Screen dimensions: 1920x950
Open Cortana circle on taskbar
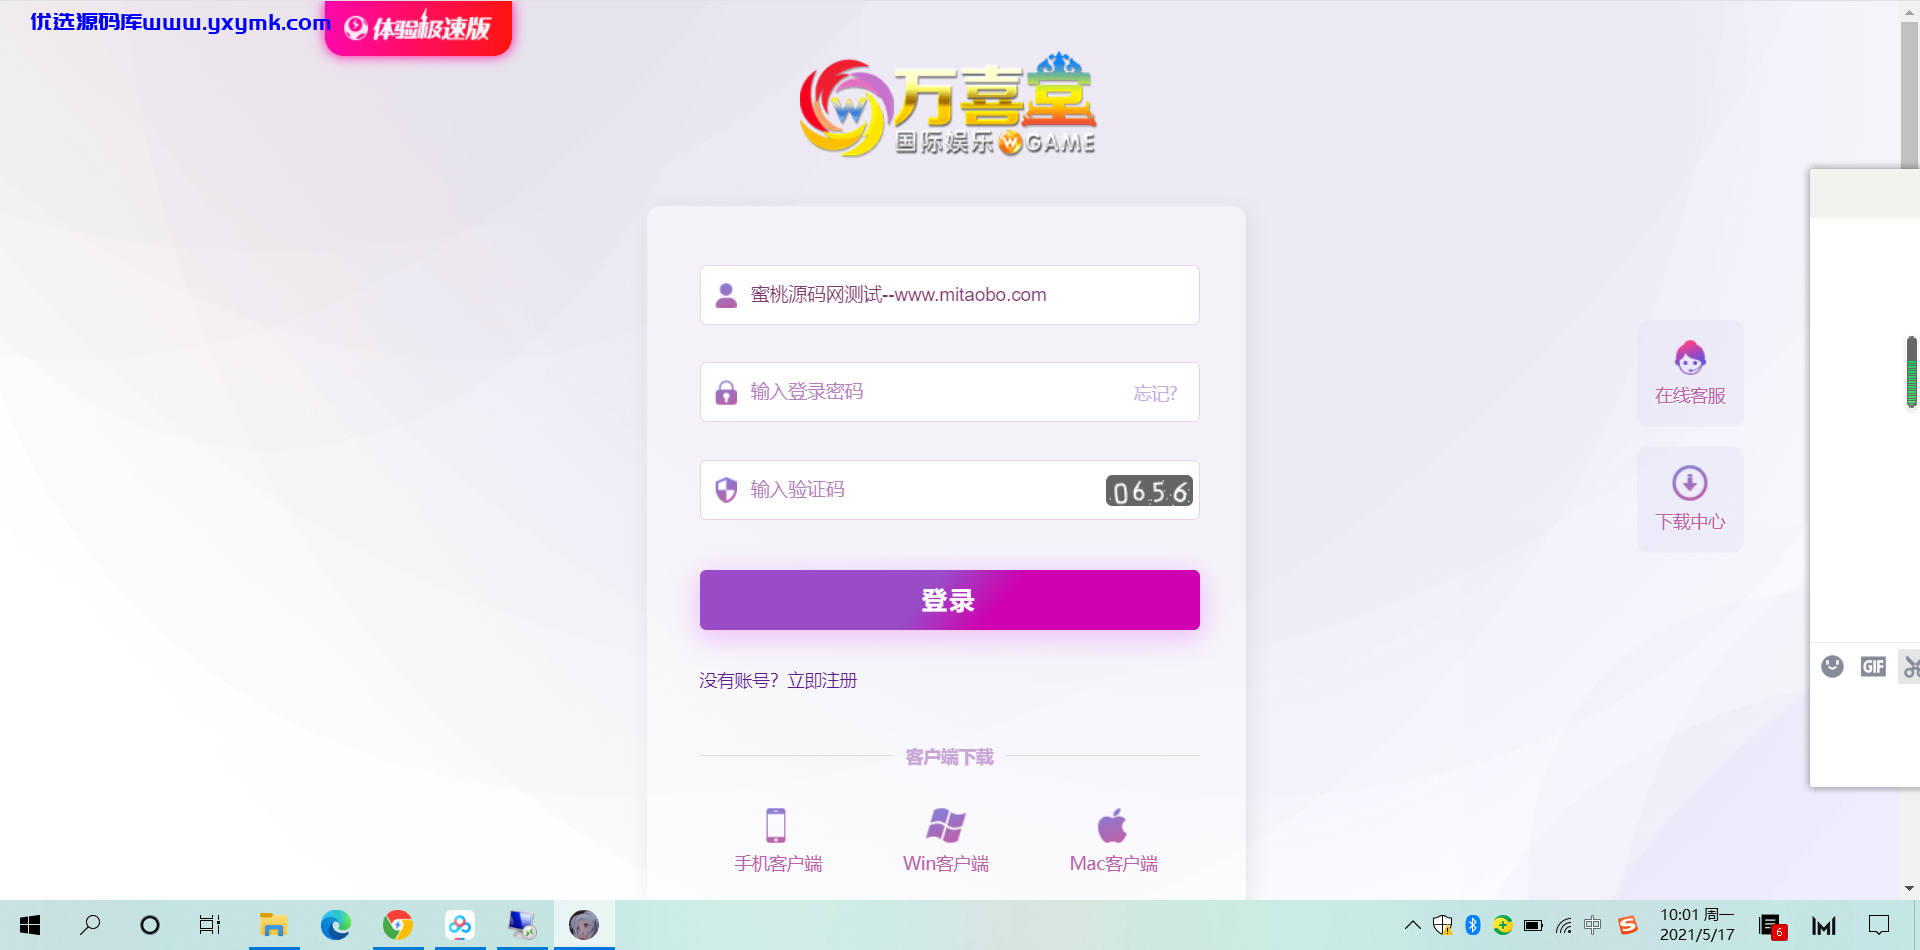(150, 925)
